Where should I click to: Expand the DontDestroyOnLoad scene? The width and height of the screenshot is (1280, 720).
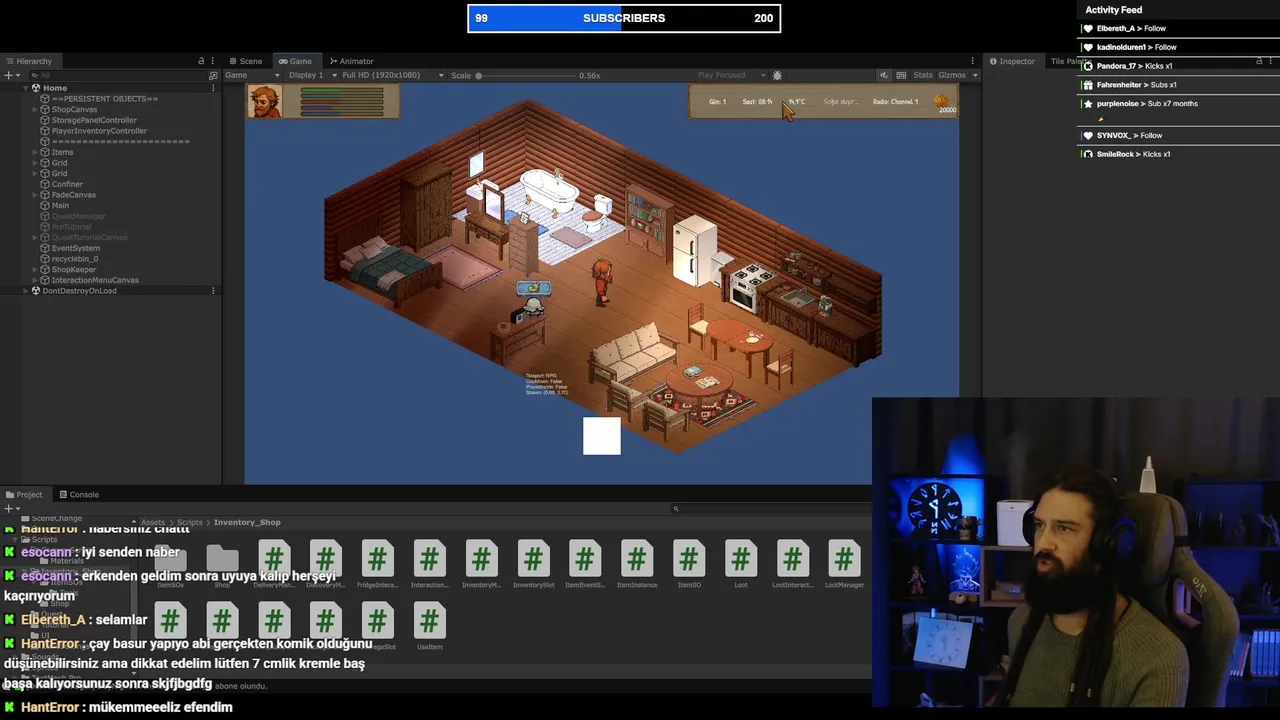(x=25, y=291)
